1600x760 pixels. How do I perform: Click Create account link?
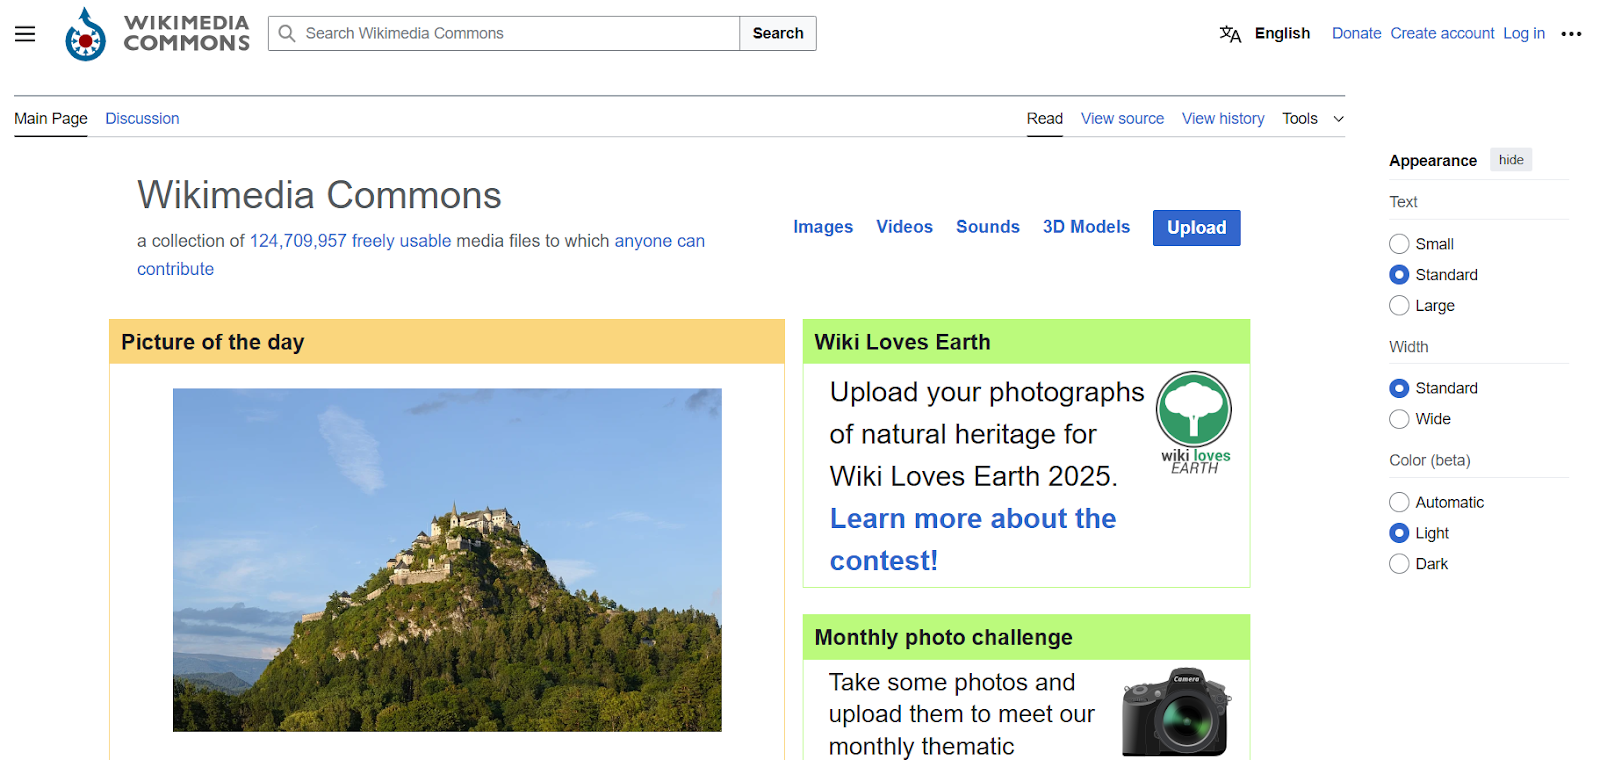[x=1442, y=33]
